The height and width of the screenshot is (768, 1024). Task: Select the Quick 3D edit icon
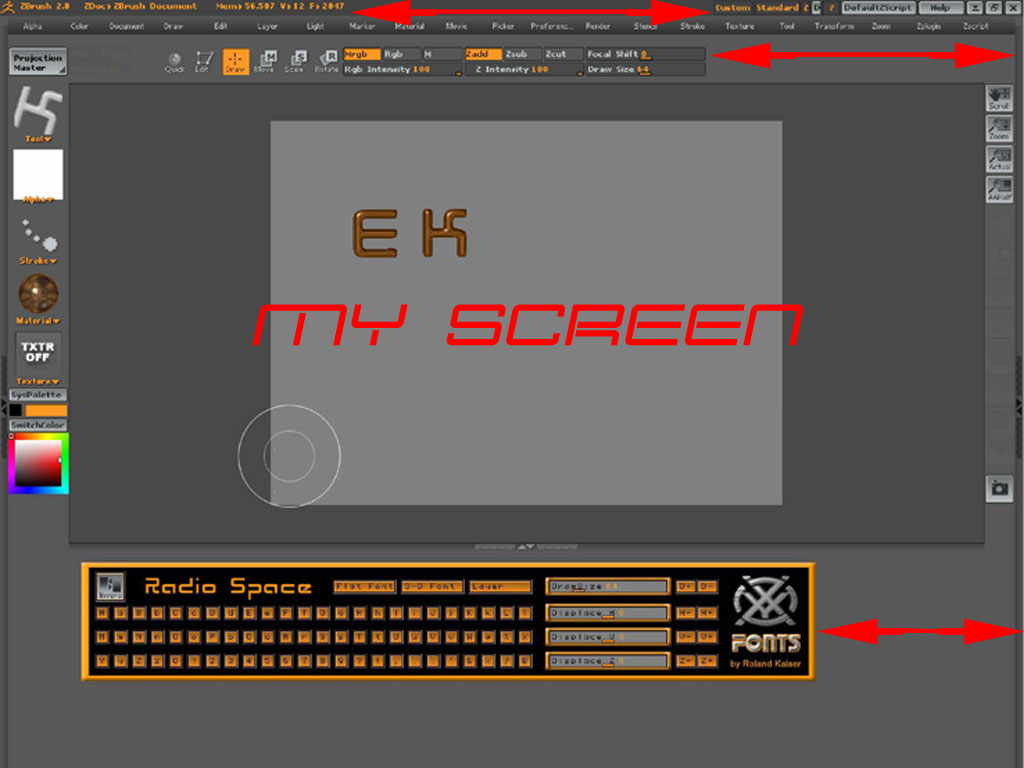174,62
